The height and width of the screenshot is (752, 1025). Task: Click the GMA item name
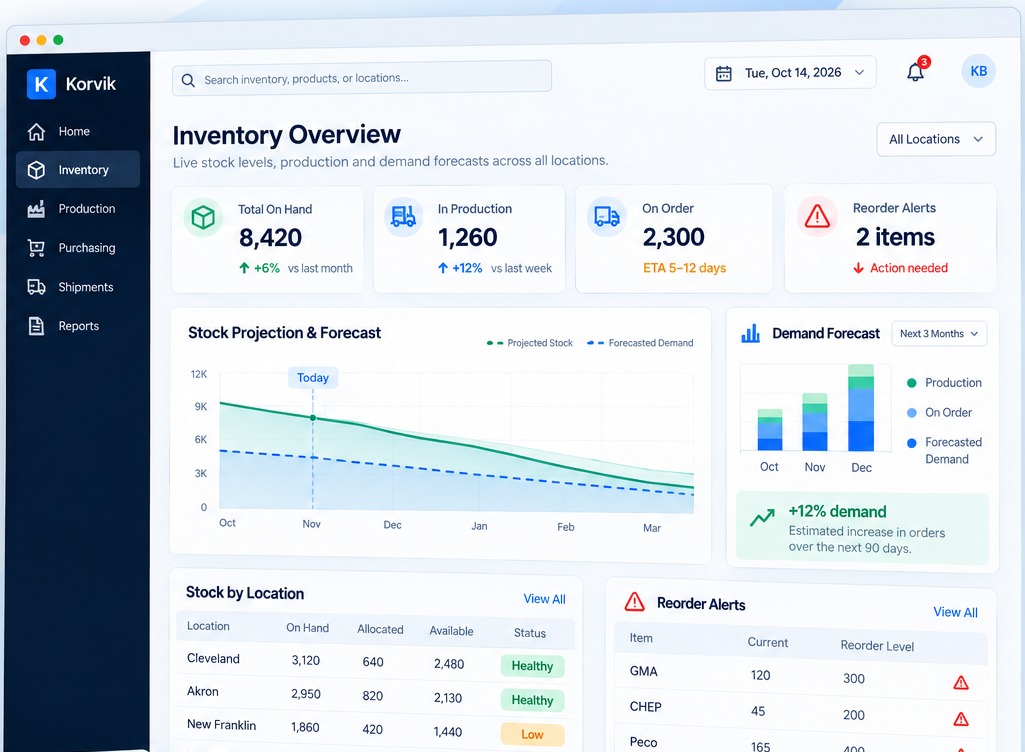(x=643, y=671)
